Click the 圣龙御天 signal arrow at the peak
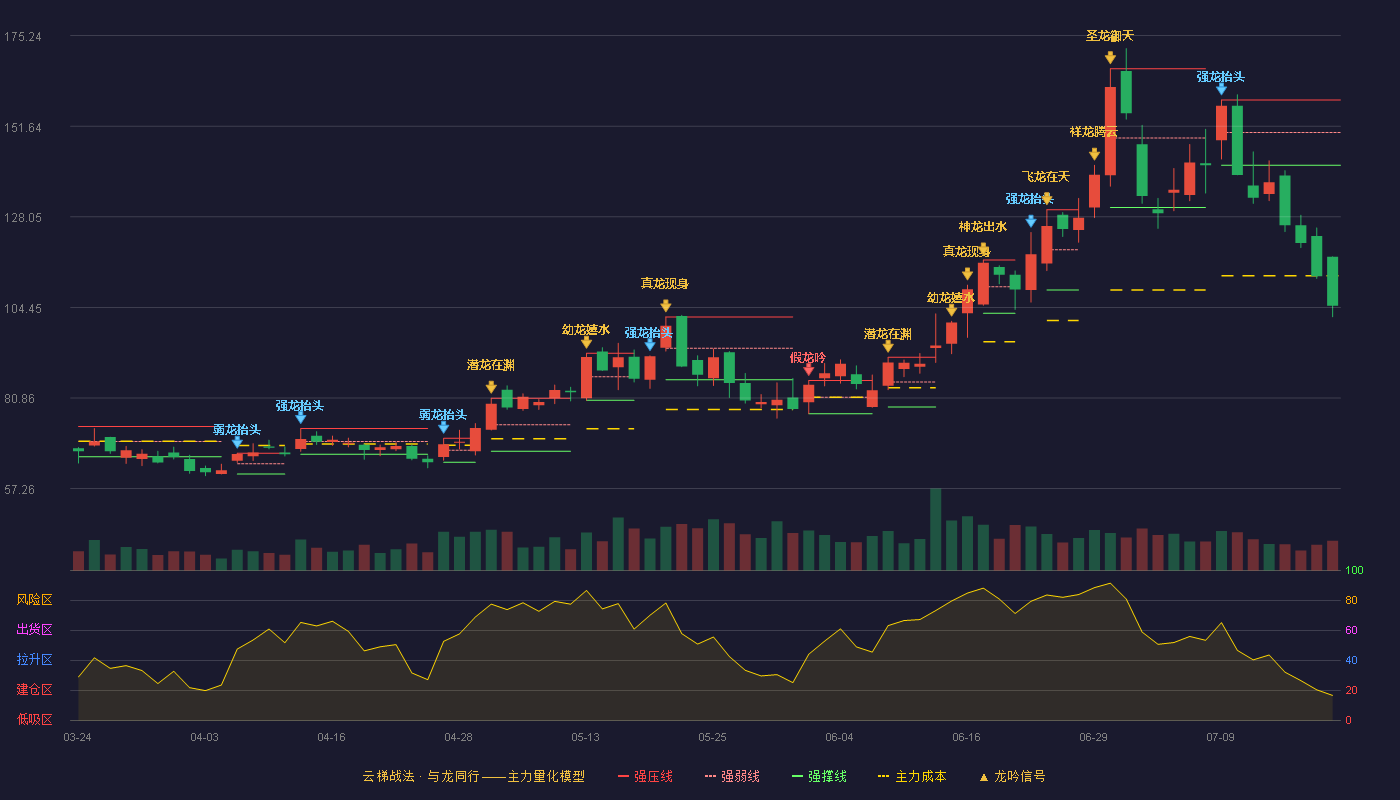1400x800 pixels. 1110,58
